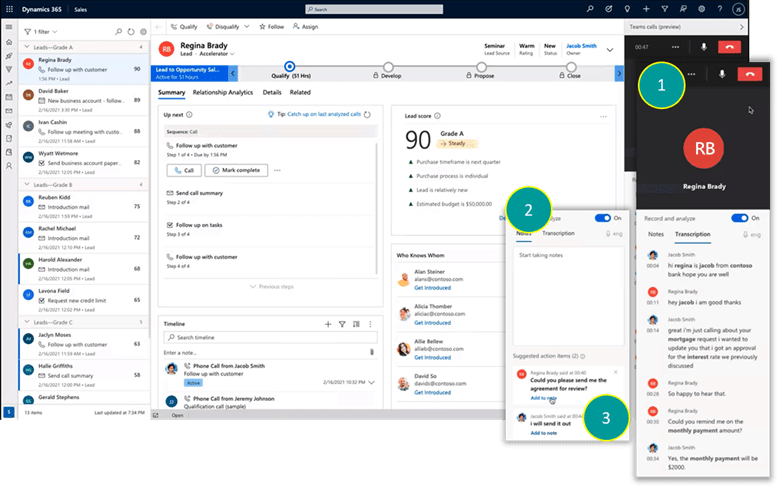This screenshot has height=489, width=780.
Task: Toggle Record and analyze switch in middle notes panel
Action: point(602,218)
